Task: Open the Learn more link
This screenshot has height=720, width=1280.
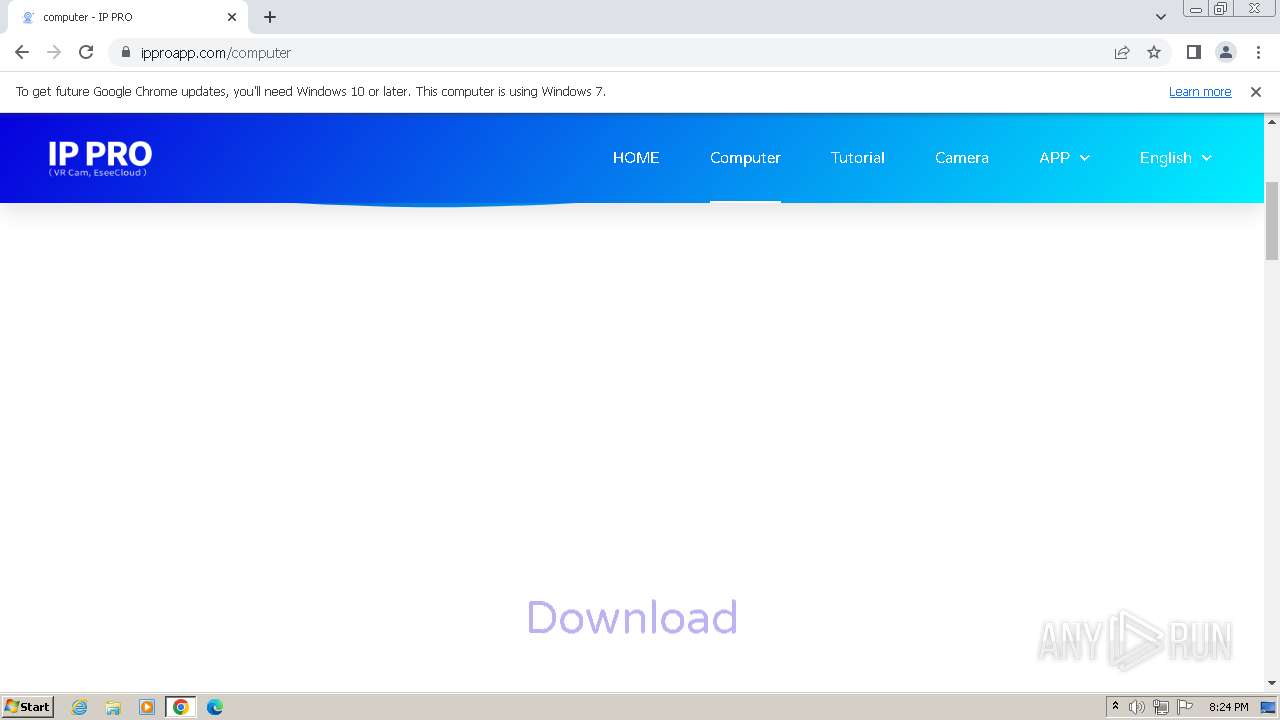Action: 1200,91
